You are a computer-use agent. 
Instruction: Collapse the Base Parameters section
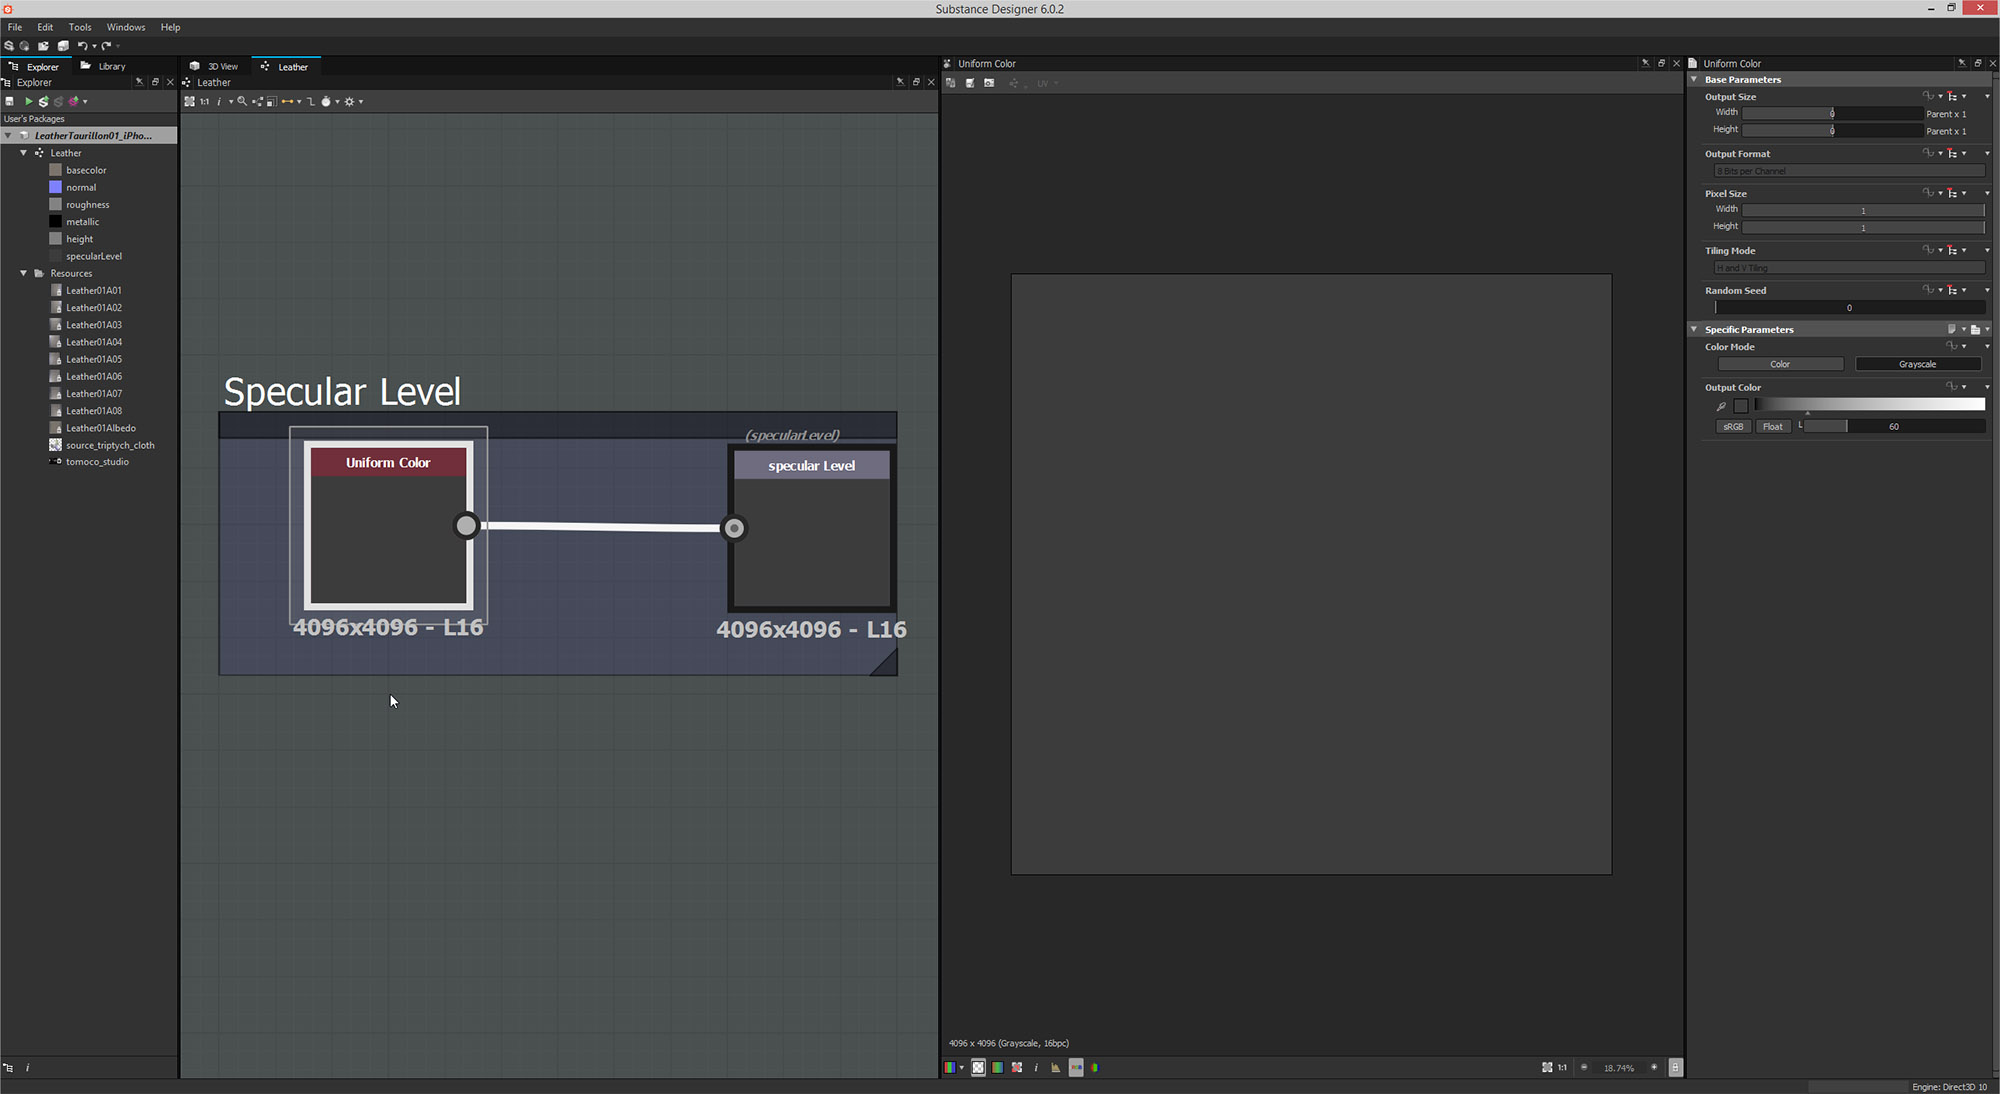[1694, 79]
